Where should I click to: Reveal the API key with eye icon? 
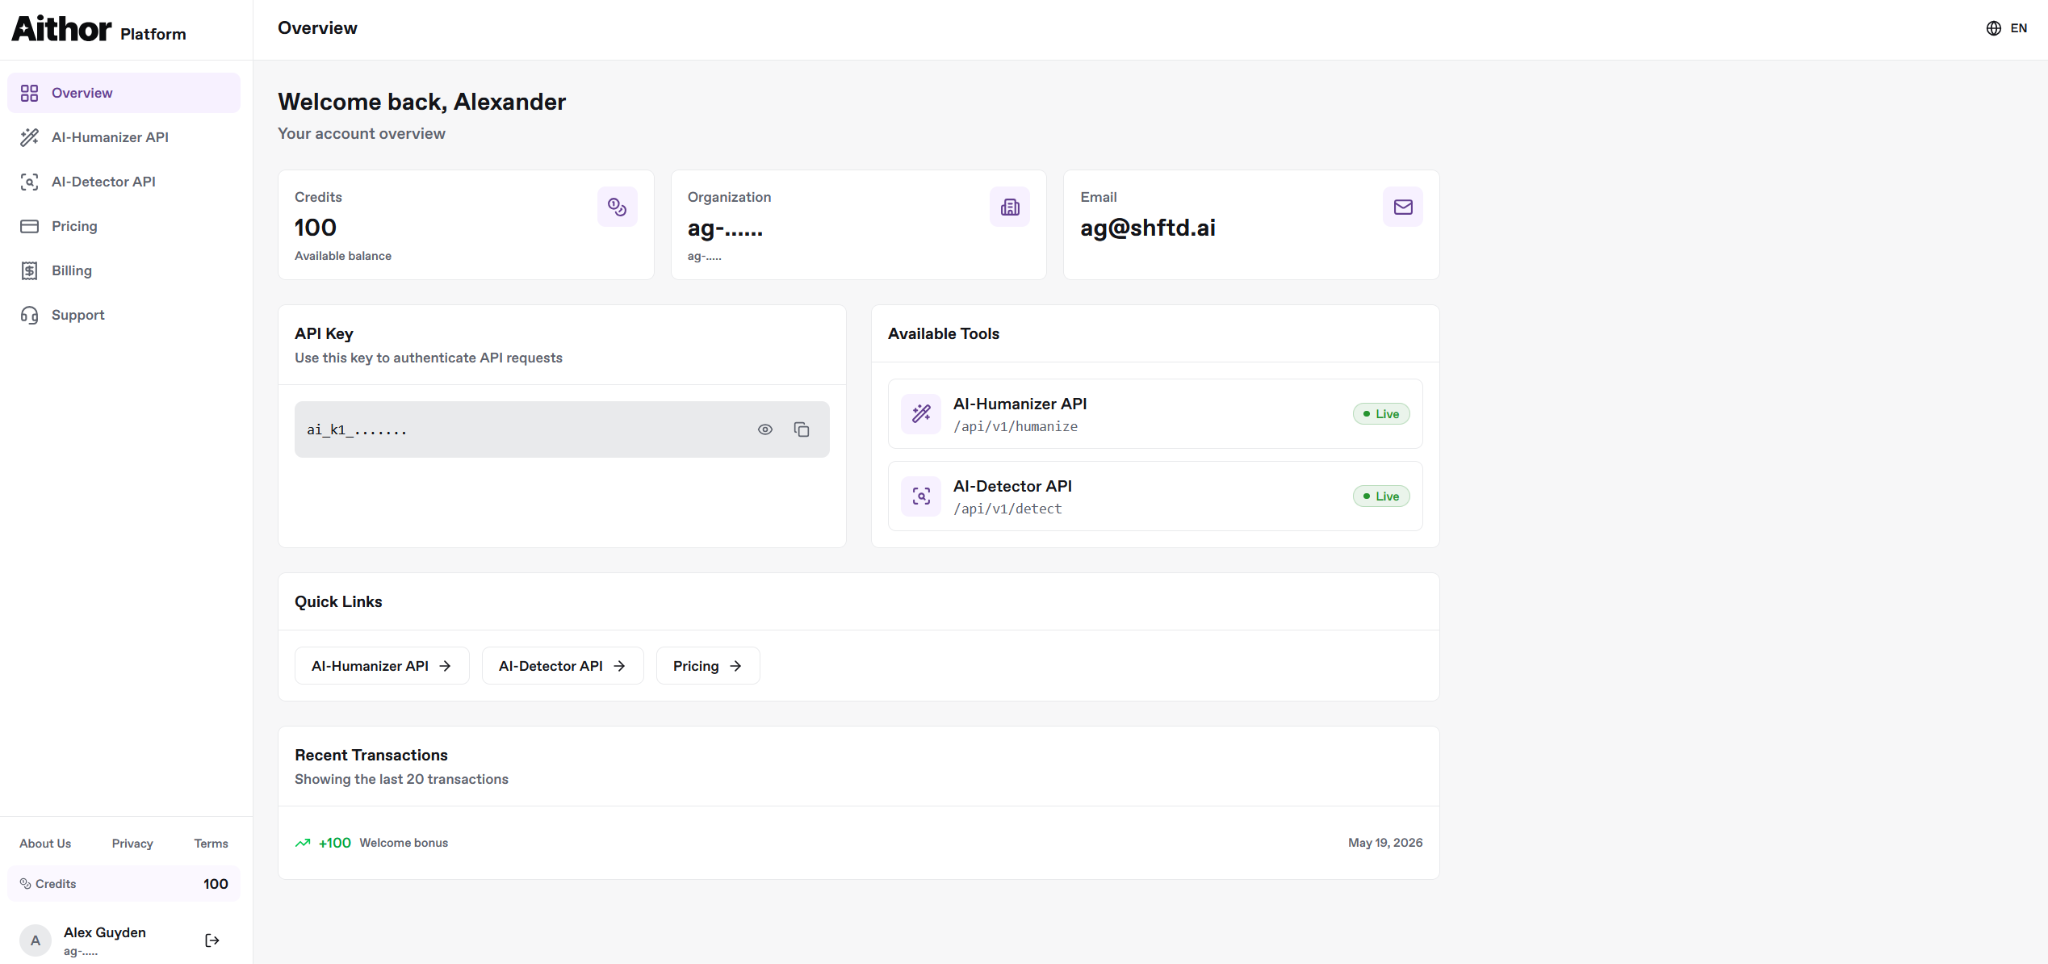click(765, 430)
